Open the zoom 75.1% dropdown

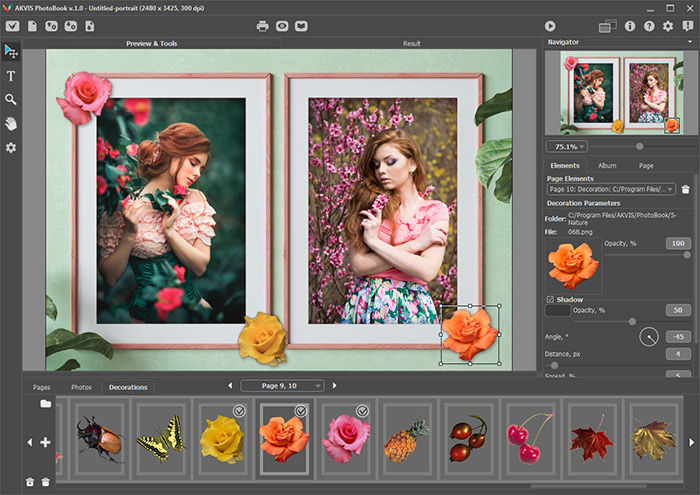[x=567, y=146]
